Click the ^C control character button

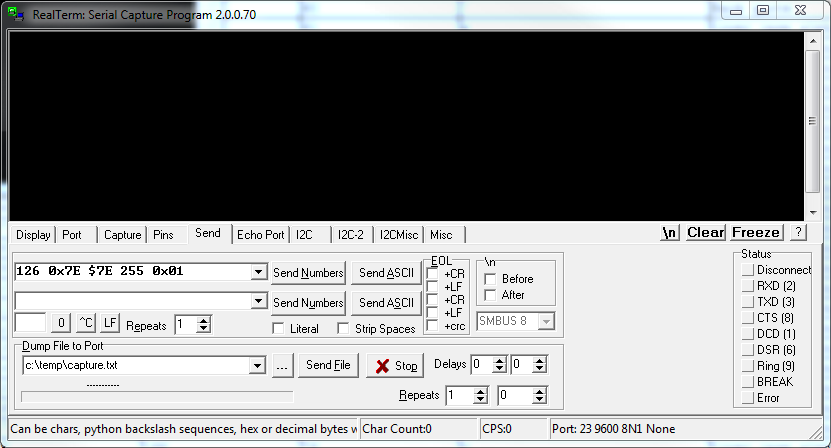pos(86,322)
